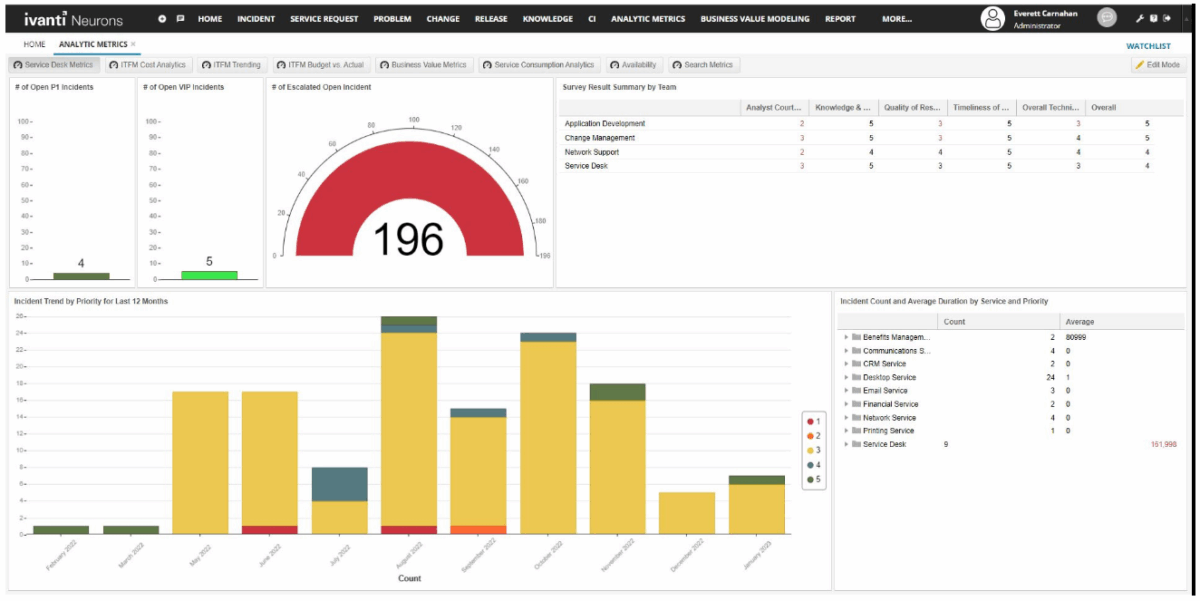The width and height of the screenshot is (1200, 601).
Task: Expand the Benefits Management service entry
Action: [x=845, y=338]
